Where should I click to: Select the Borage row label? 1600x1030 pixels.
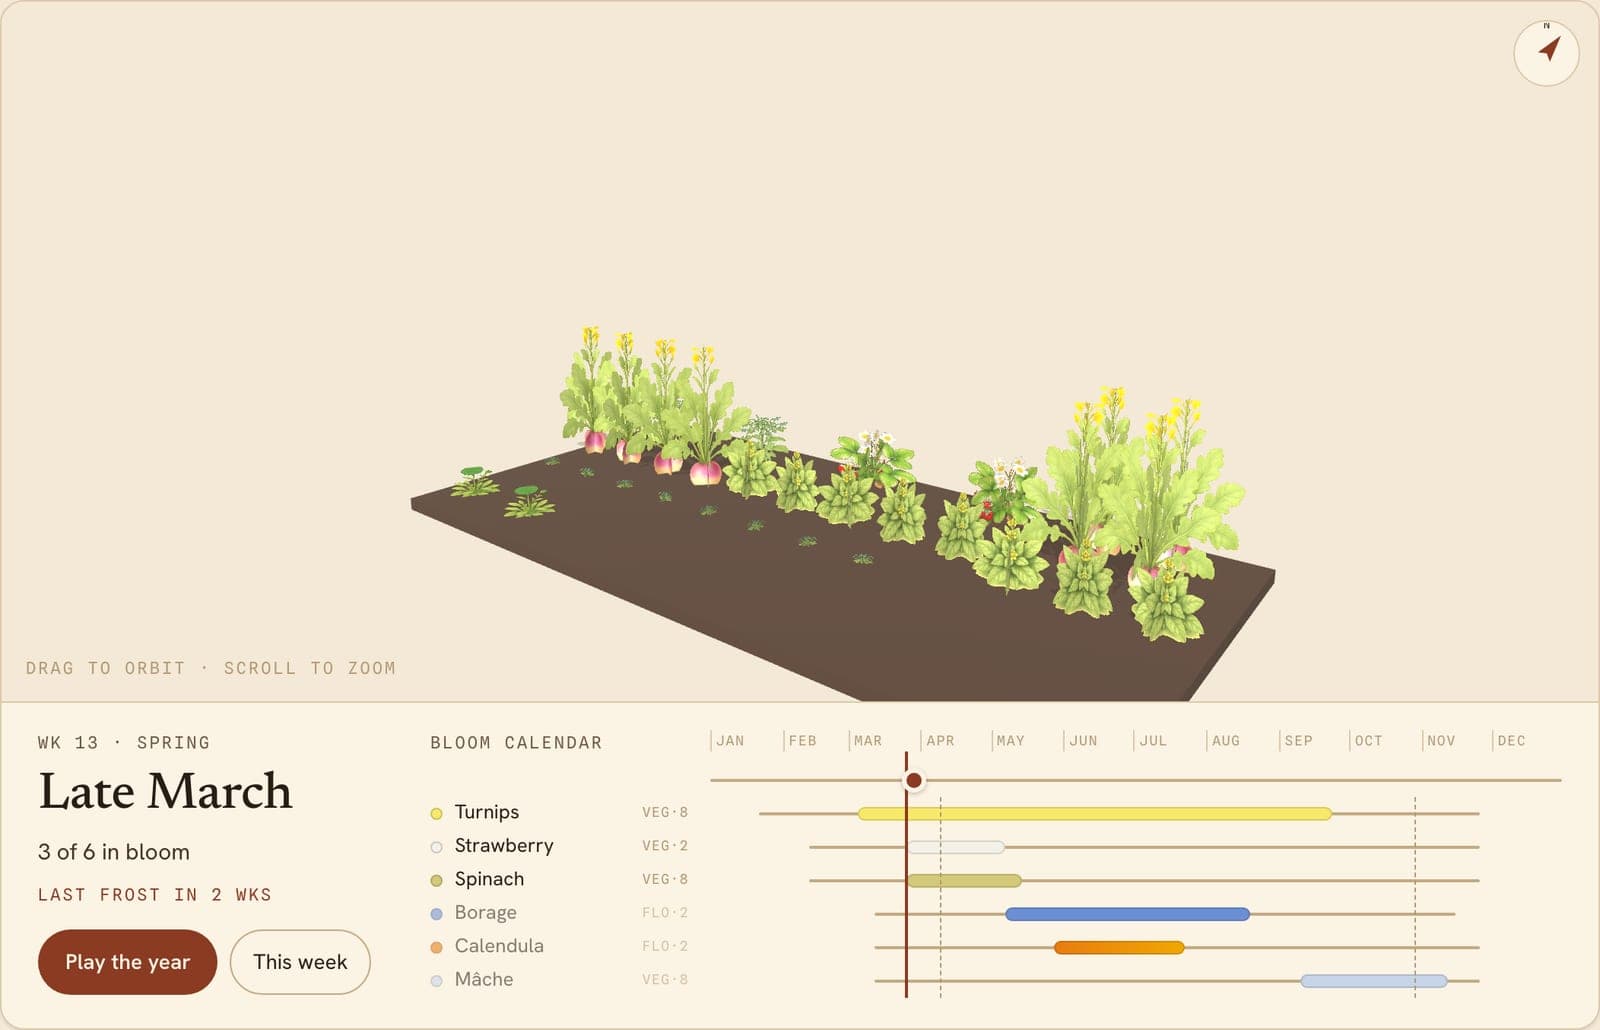pos(486,912)
